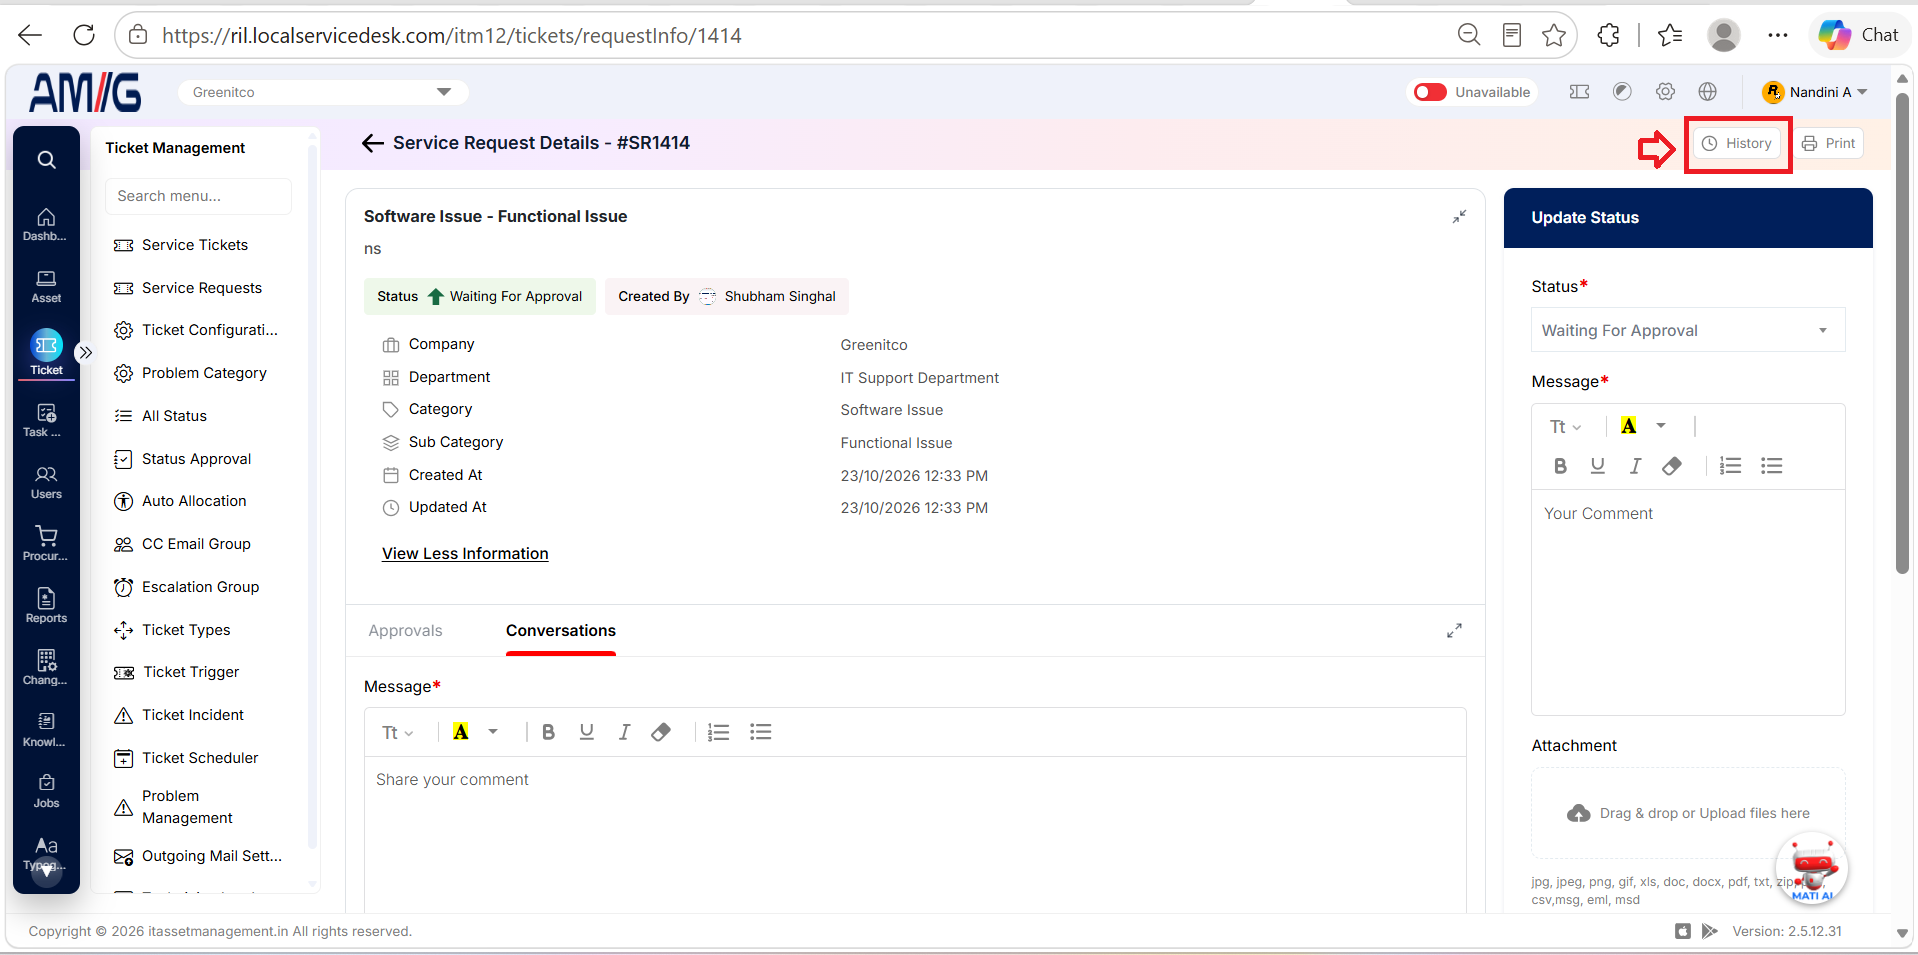
Task: Insert numbered list in Update Status editor
Action: [1730, 466]
